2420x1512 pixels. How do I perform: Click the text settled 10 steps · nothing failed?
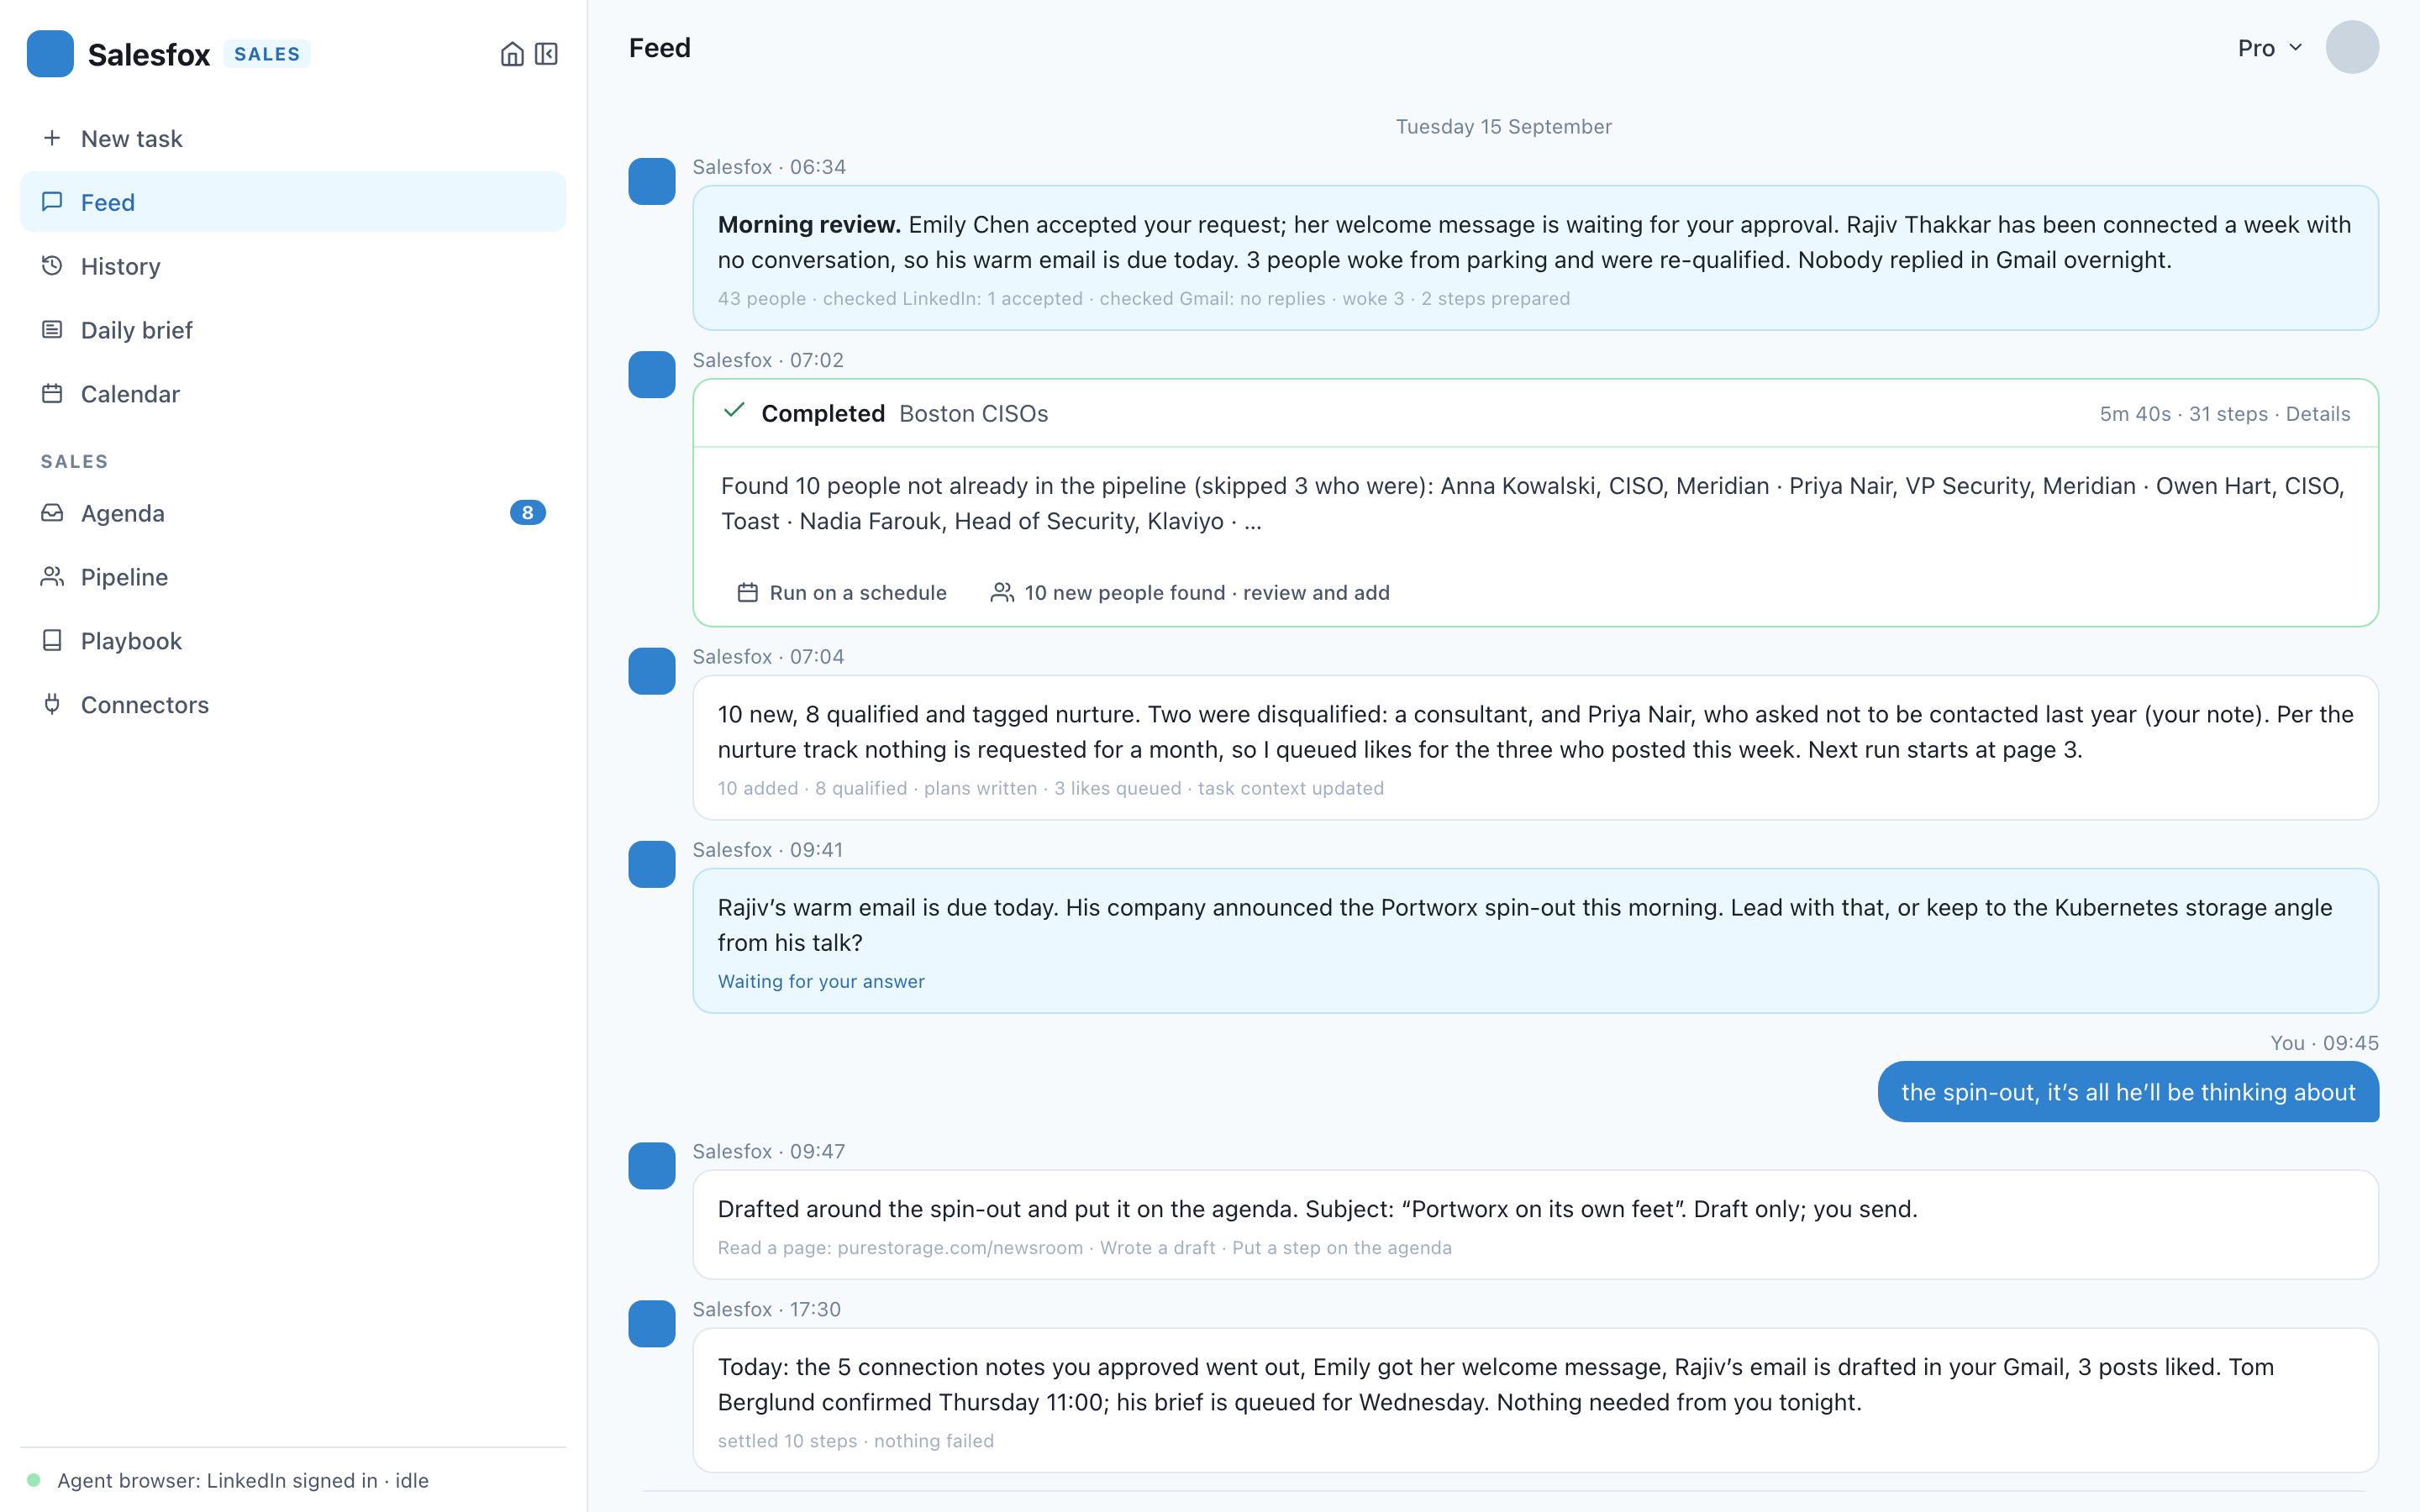[856, 1441]
